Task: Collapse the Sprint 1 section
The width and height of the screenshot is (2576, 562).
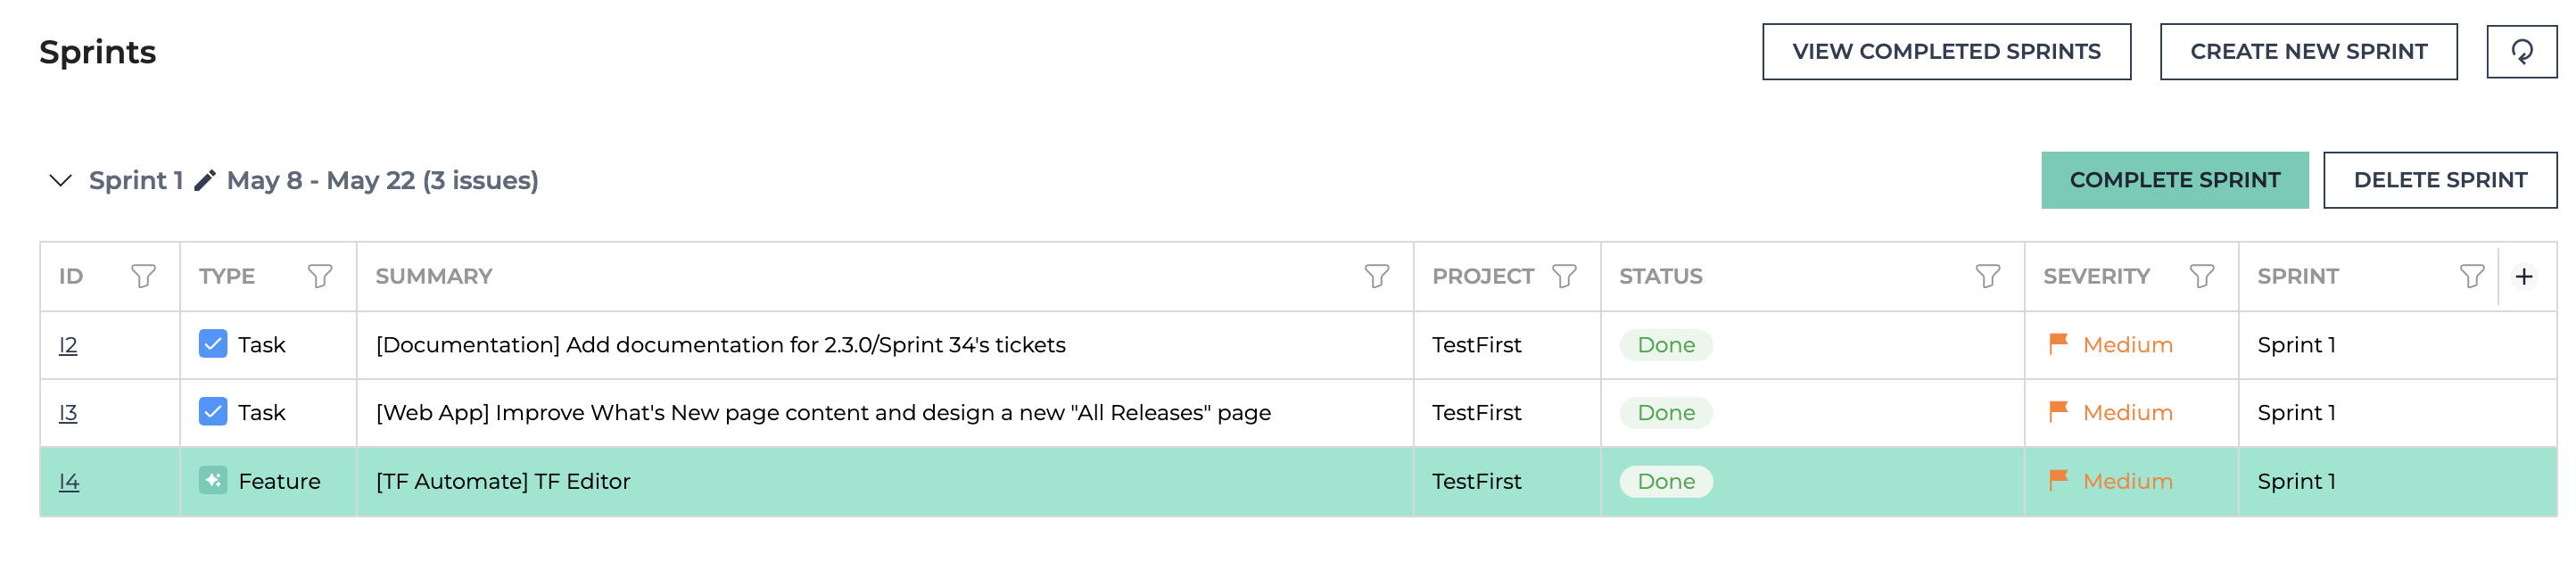Action: coord(61,180)
